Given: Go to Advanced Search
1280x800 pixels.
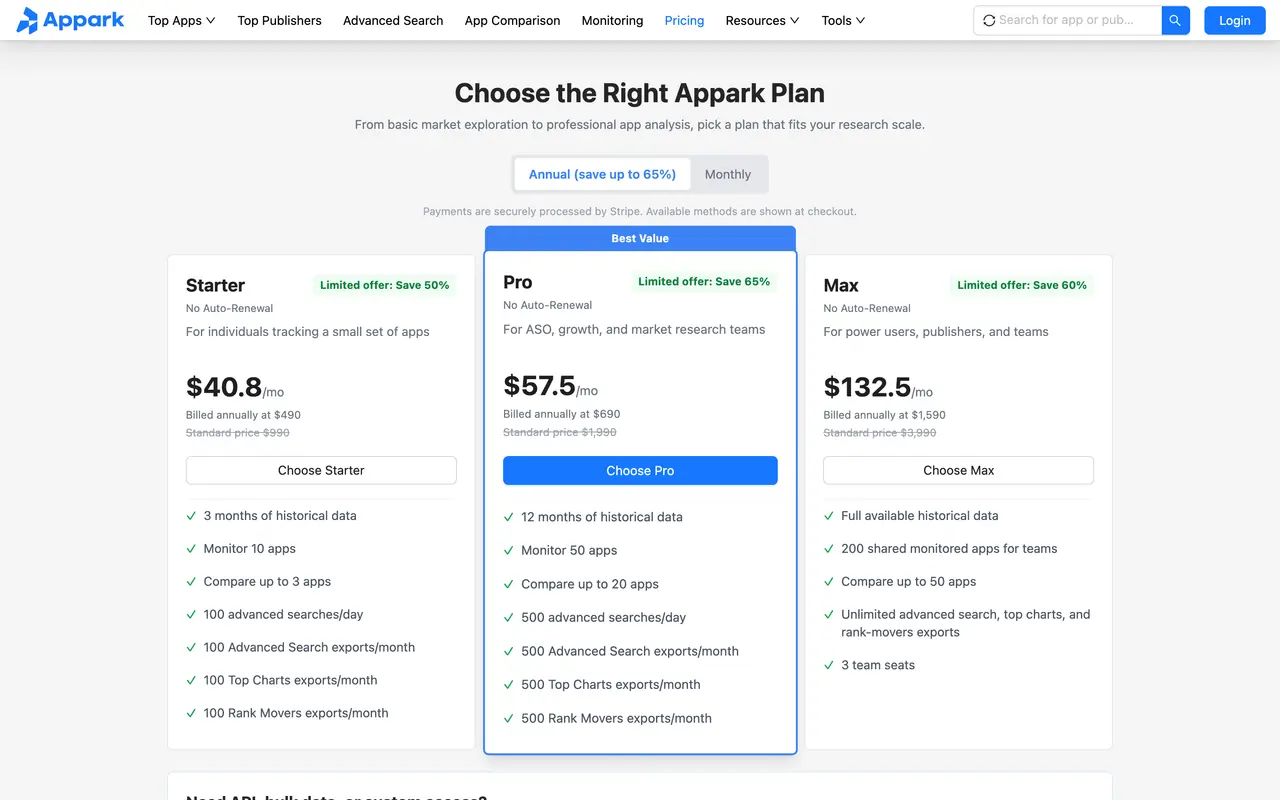Looking at the screenshot, I should (x=393, y=20).
